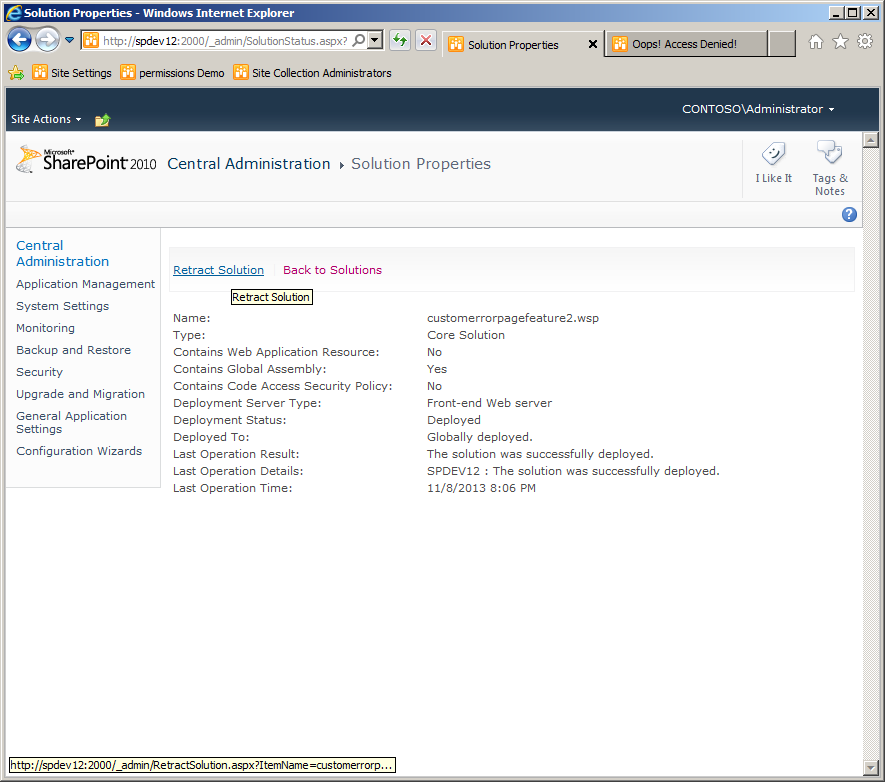
Task: Click the Navigate Up folder icon
Action: pos(102,120)
